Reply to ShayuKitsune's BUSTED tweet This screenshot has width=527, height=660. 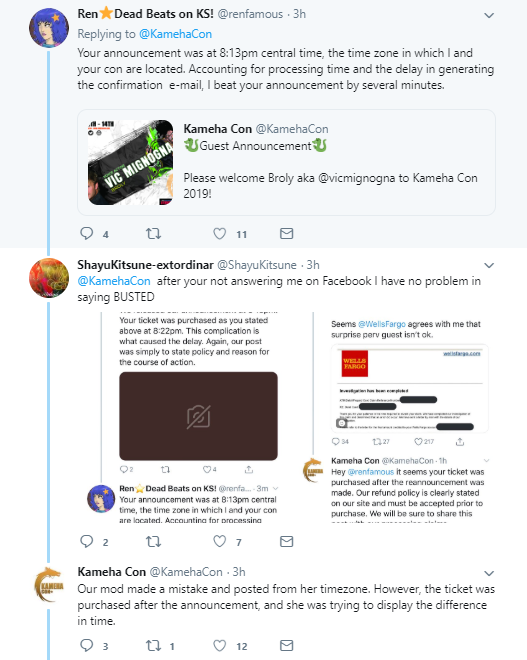coord(87,541)
